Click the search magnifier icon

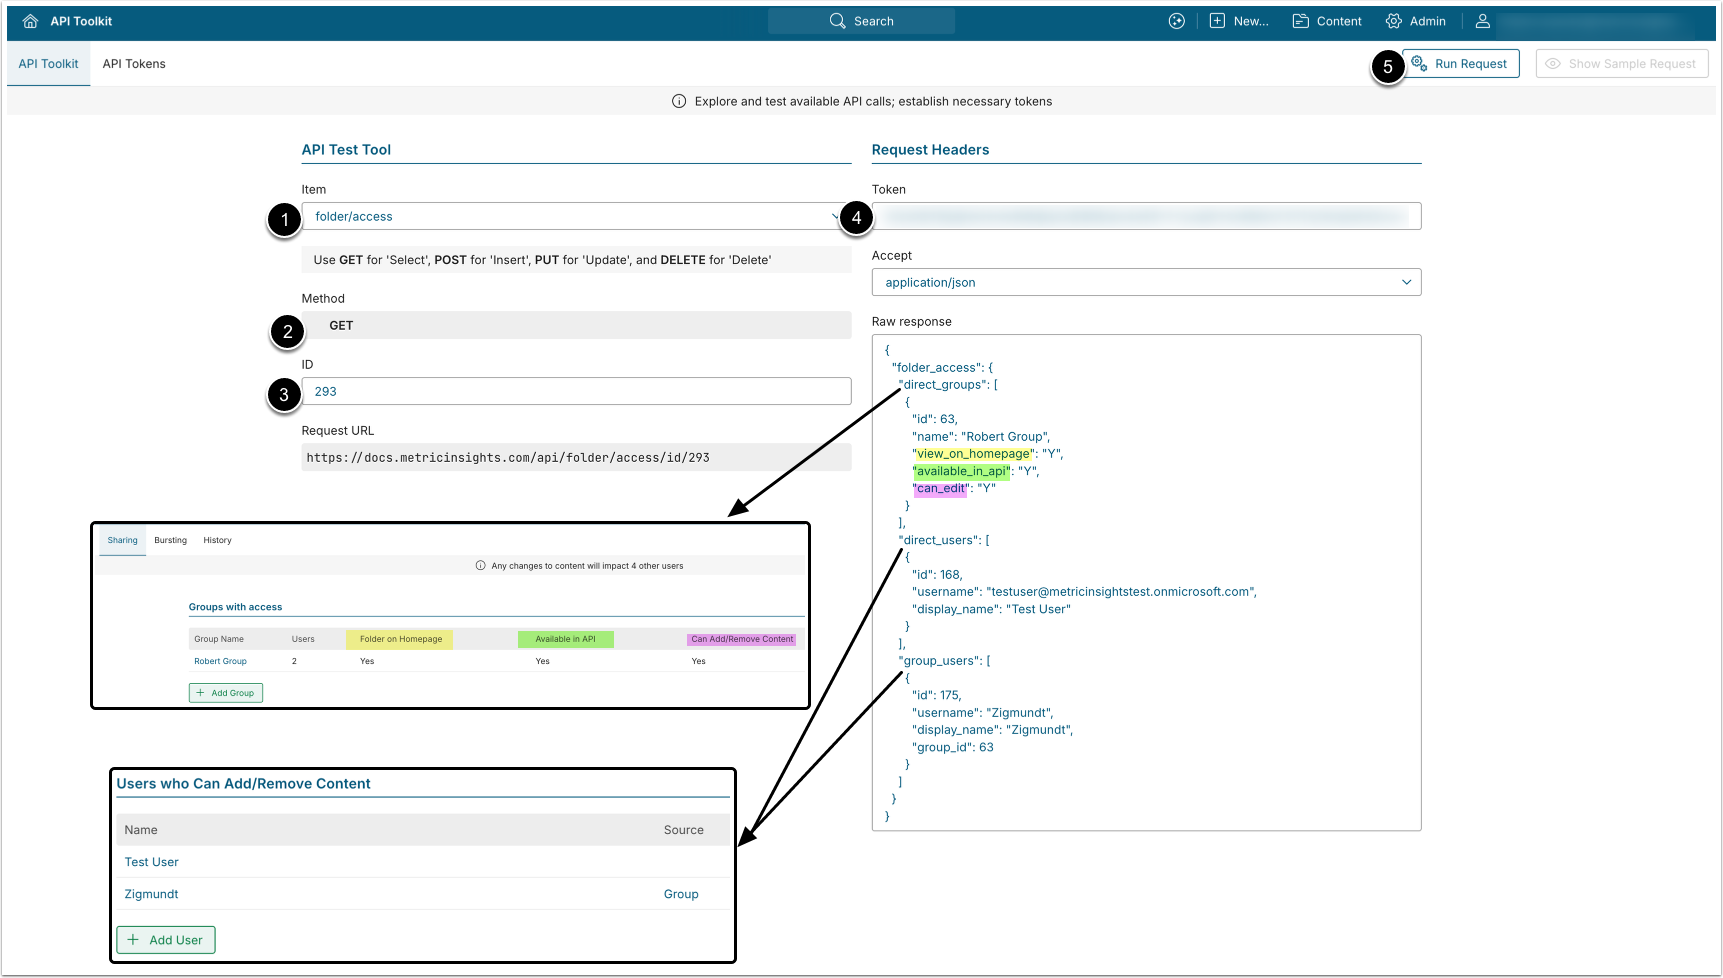[x=837, y=21]
